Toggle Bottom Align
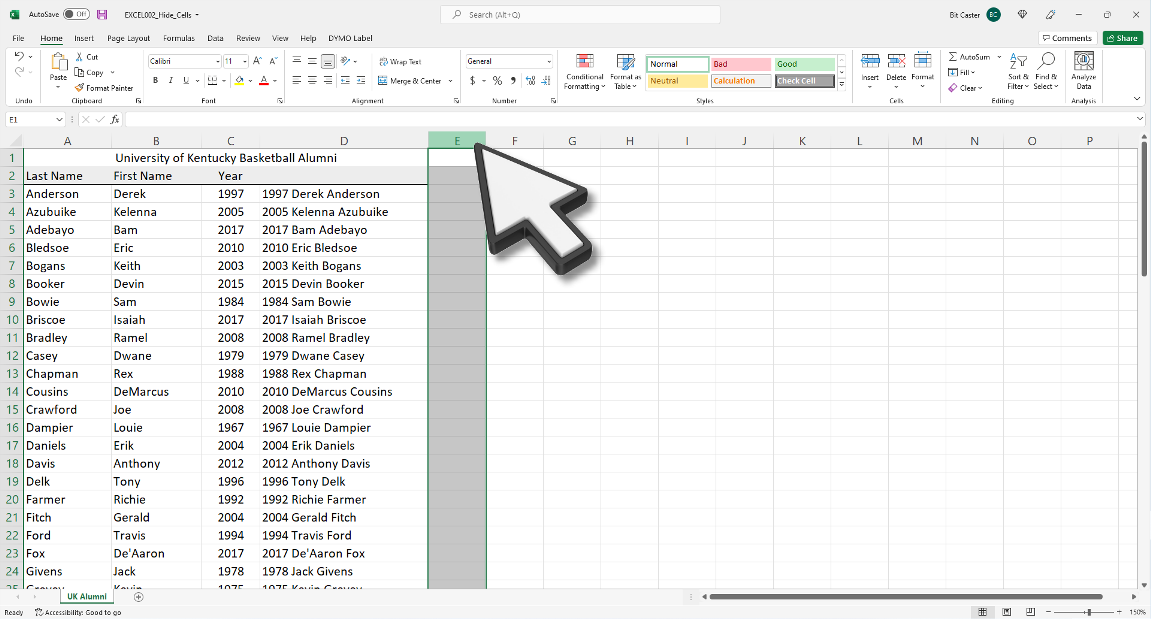1151x619 pixels. [327, 61]
